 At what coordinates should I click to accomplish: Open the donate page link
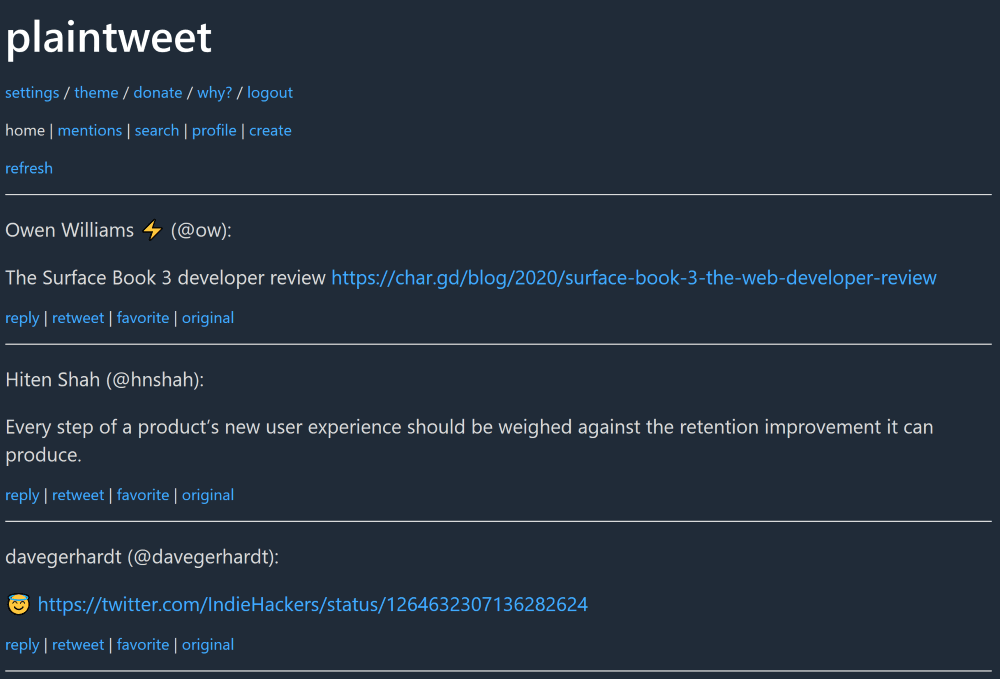158,93
